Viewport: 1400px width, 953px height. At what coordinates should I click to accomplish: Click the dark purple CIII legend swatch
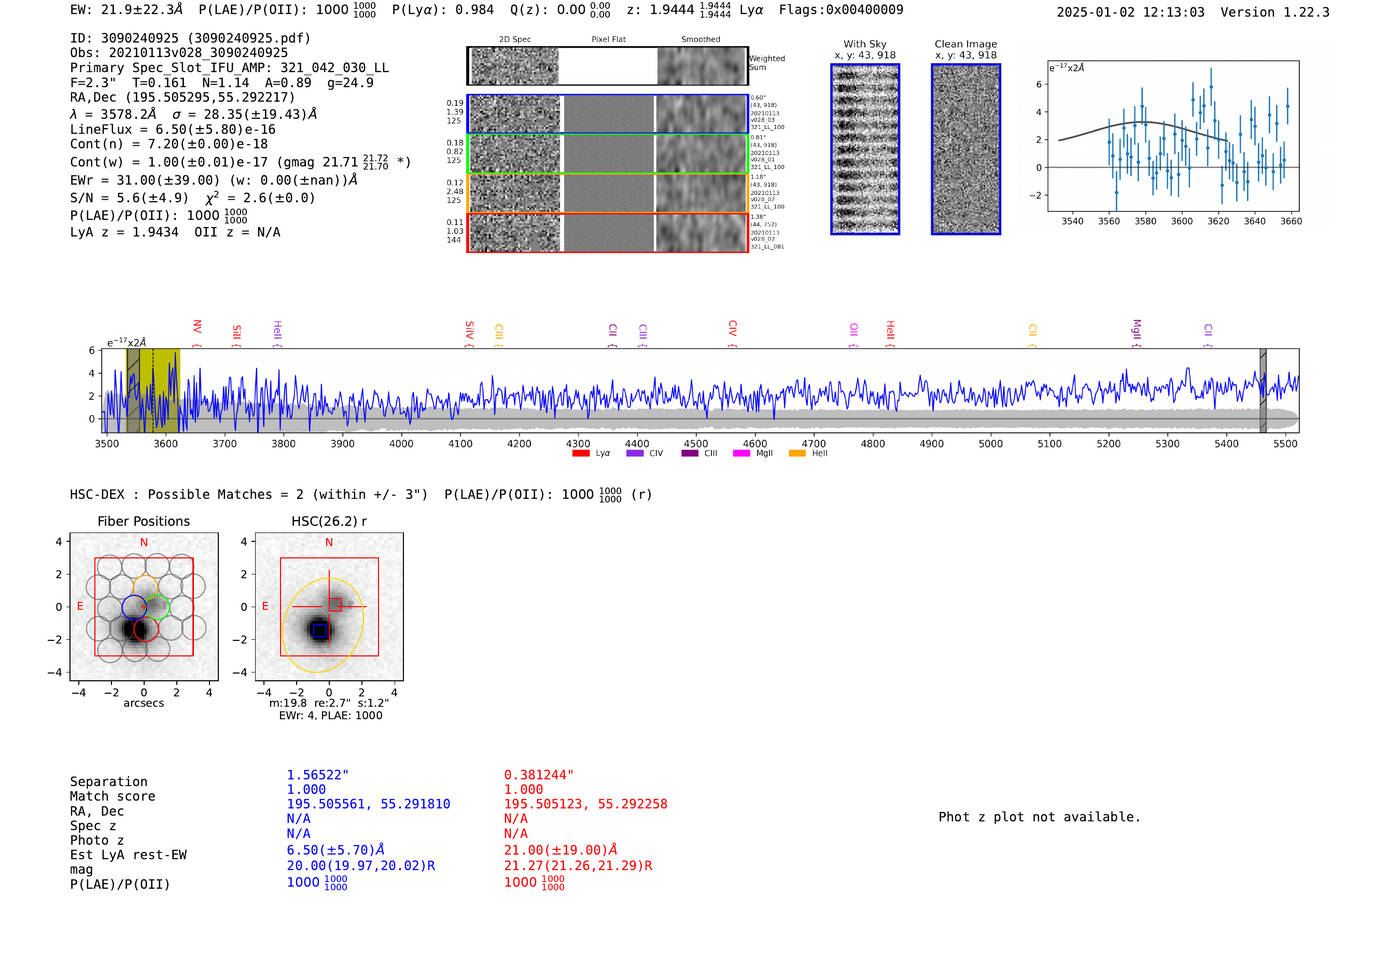pyautogui.click(x=689, y=454)
